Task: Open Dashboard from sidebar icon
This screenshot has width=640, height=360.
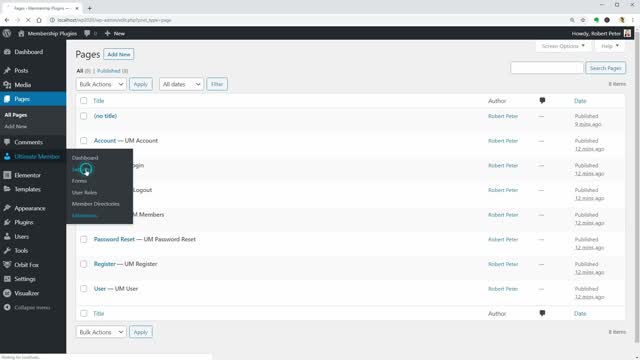Action: click(7, 52)
